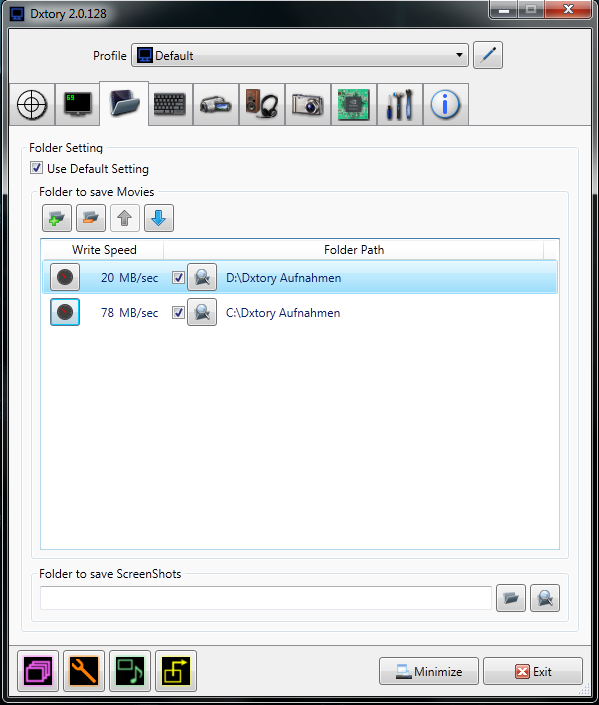Open the ScreenShot tab with camera icon
Viewport: 599px width, 705px height.
(x=308, y=104)
